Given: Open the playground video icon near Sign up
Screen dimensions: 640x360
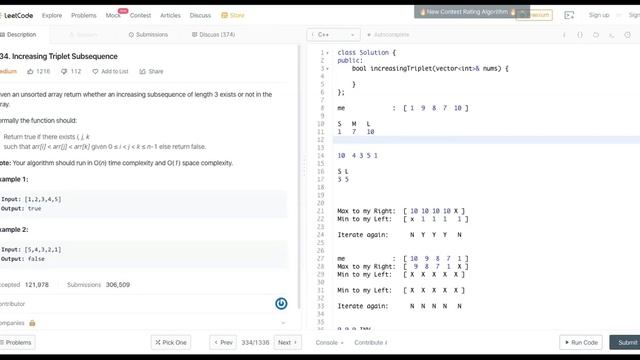Looking at the screenshot, I should (569, 15).
